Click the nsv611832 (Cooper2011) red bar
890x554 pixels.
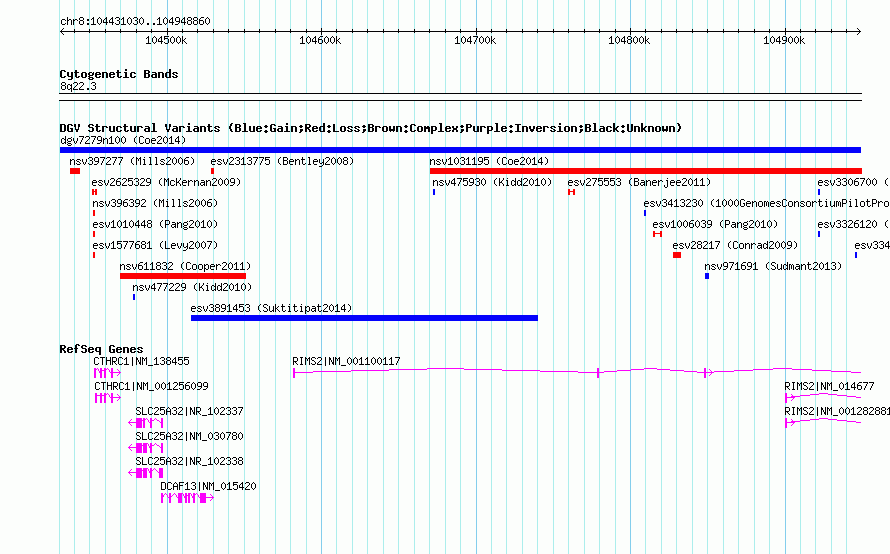click(183, 276)
